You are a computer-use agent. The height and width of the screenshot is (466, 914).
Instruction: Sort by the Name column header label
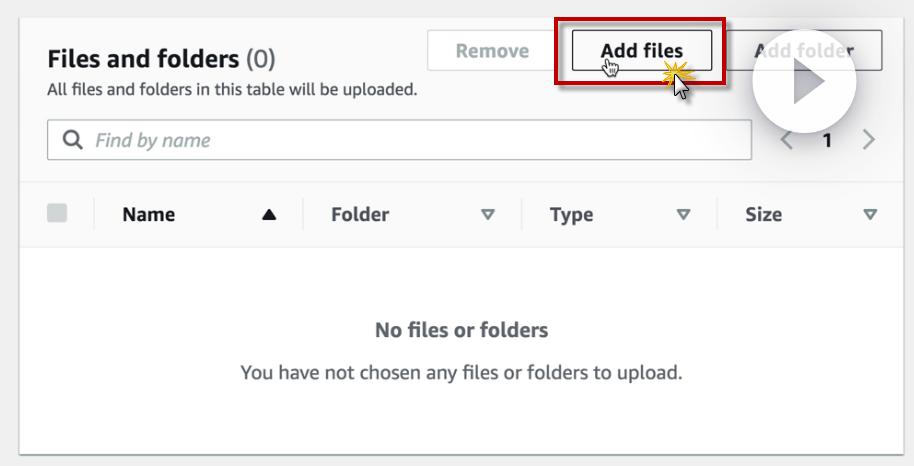point(148,215)
